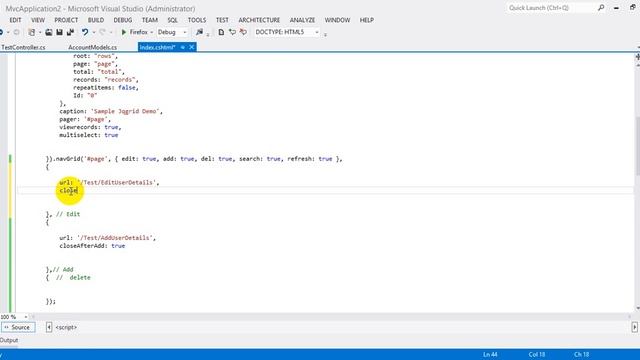Click the '/Test/AddUserDetails' url string
640x360 pixels.
(115, 238)
